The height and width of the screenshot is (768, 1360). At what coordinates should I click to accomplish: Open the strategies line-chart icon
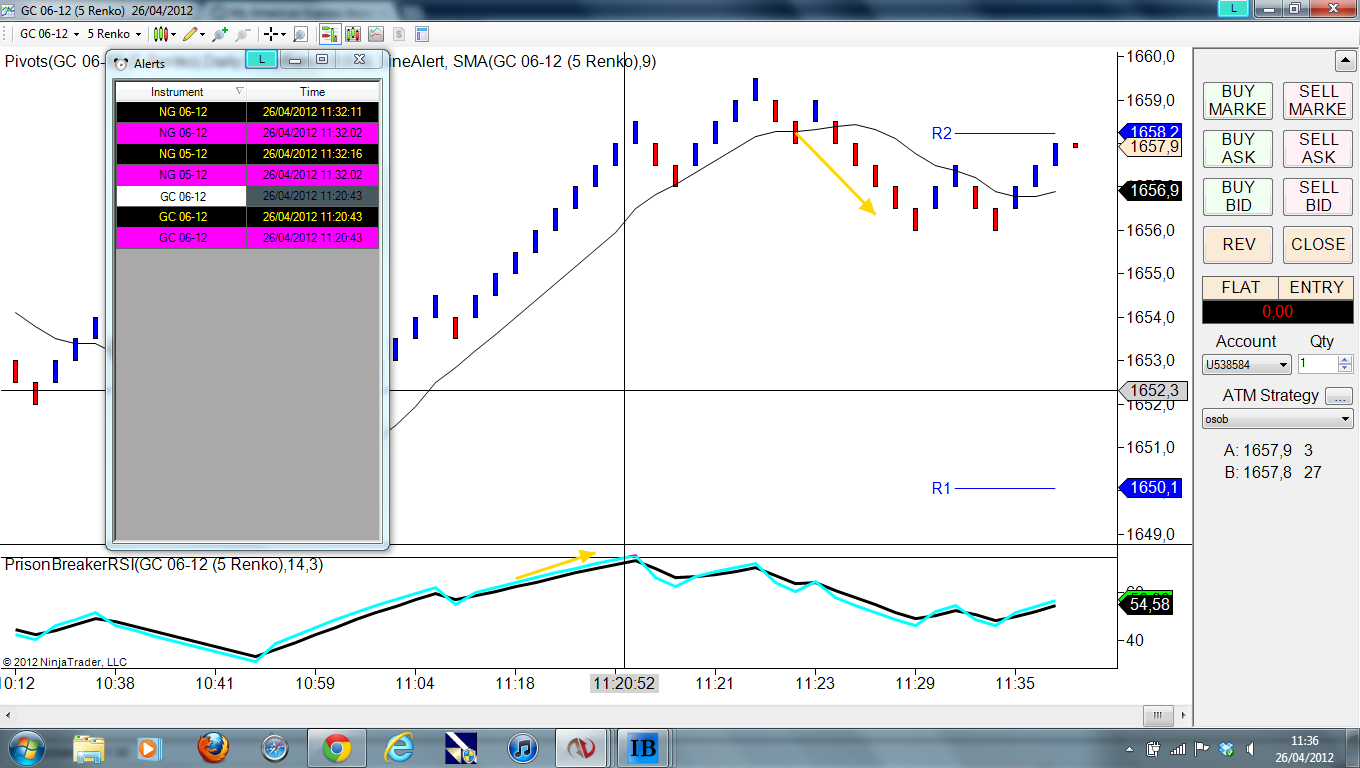376,34
